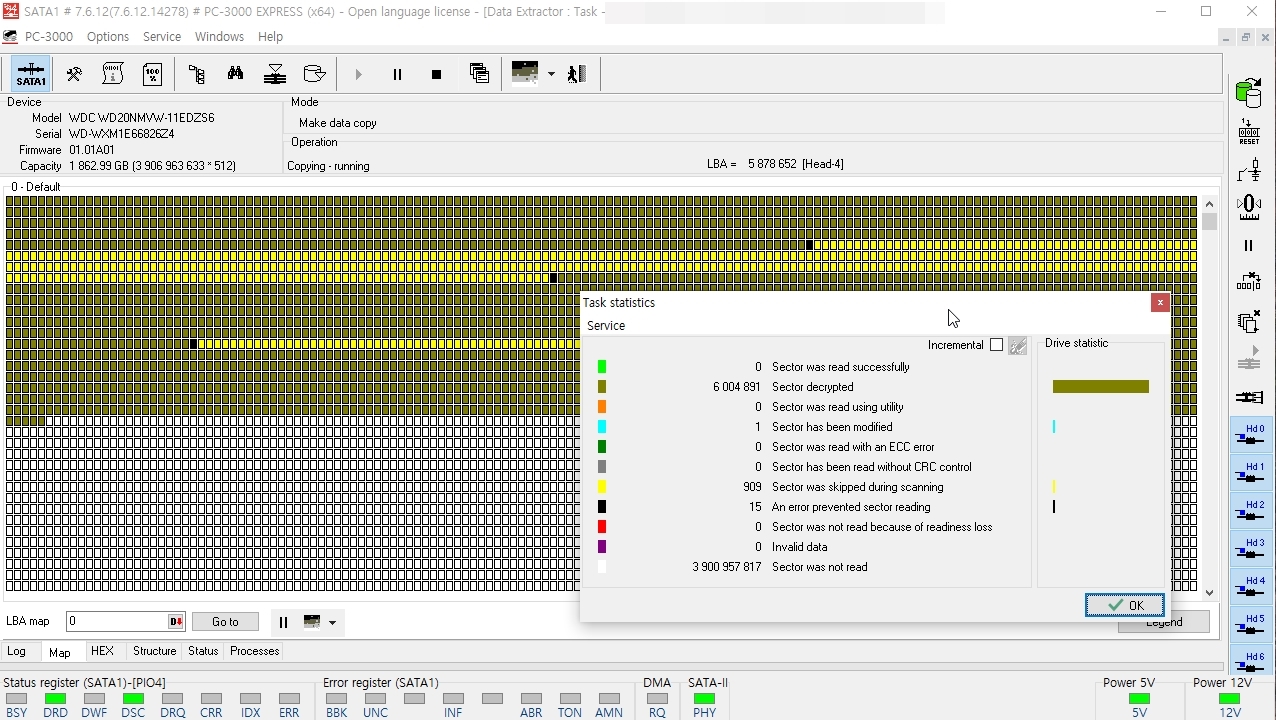
Task: Click the binoculars search icon
Action: [236, 74]
